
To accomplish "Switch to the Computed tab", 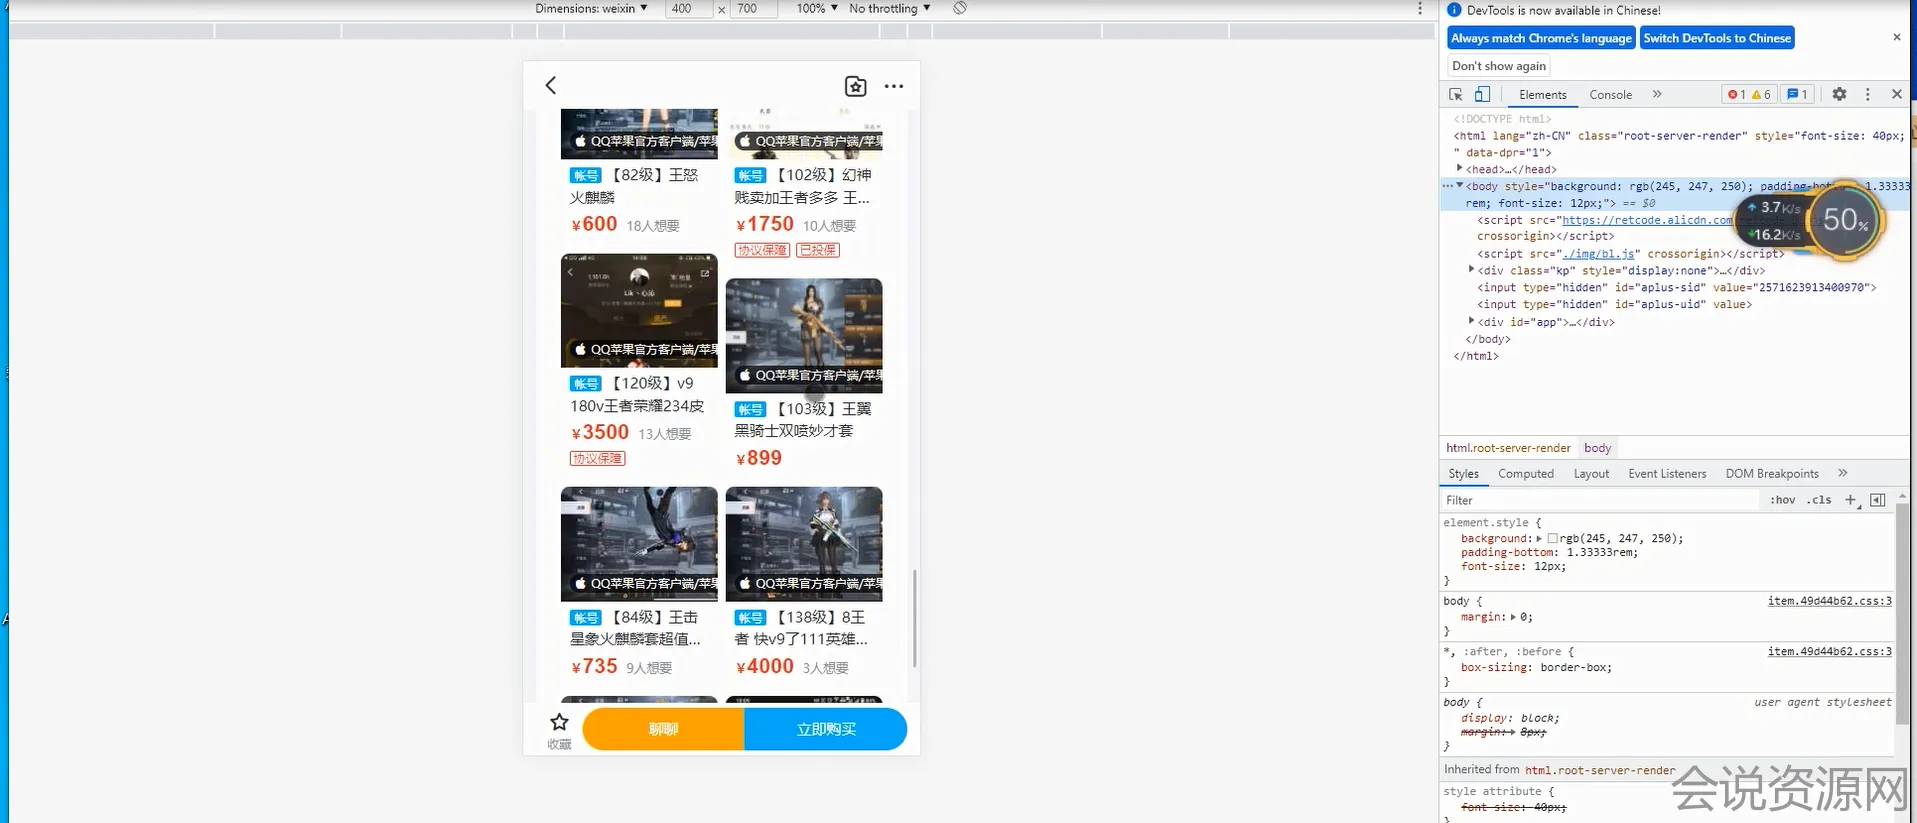I will 1525,474.
